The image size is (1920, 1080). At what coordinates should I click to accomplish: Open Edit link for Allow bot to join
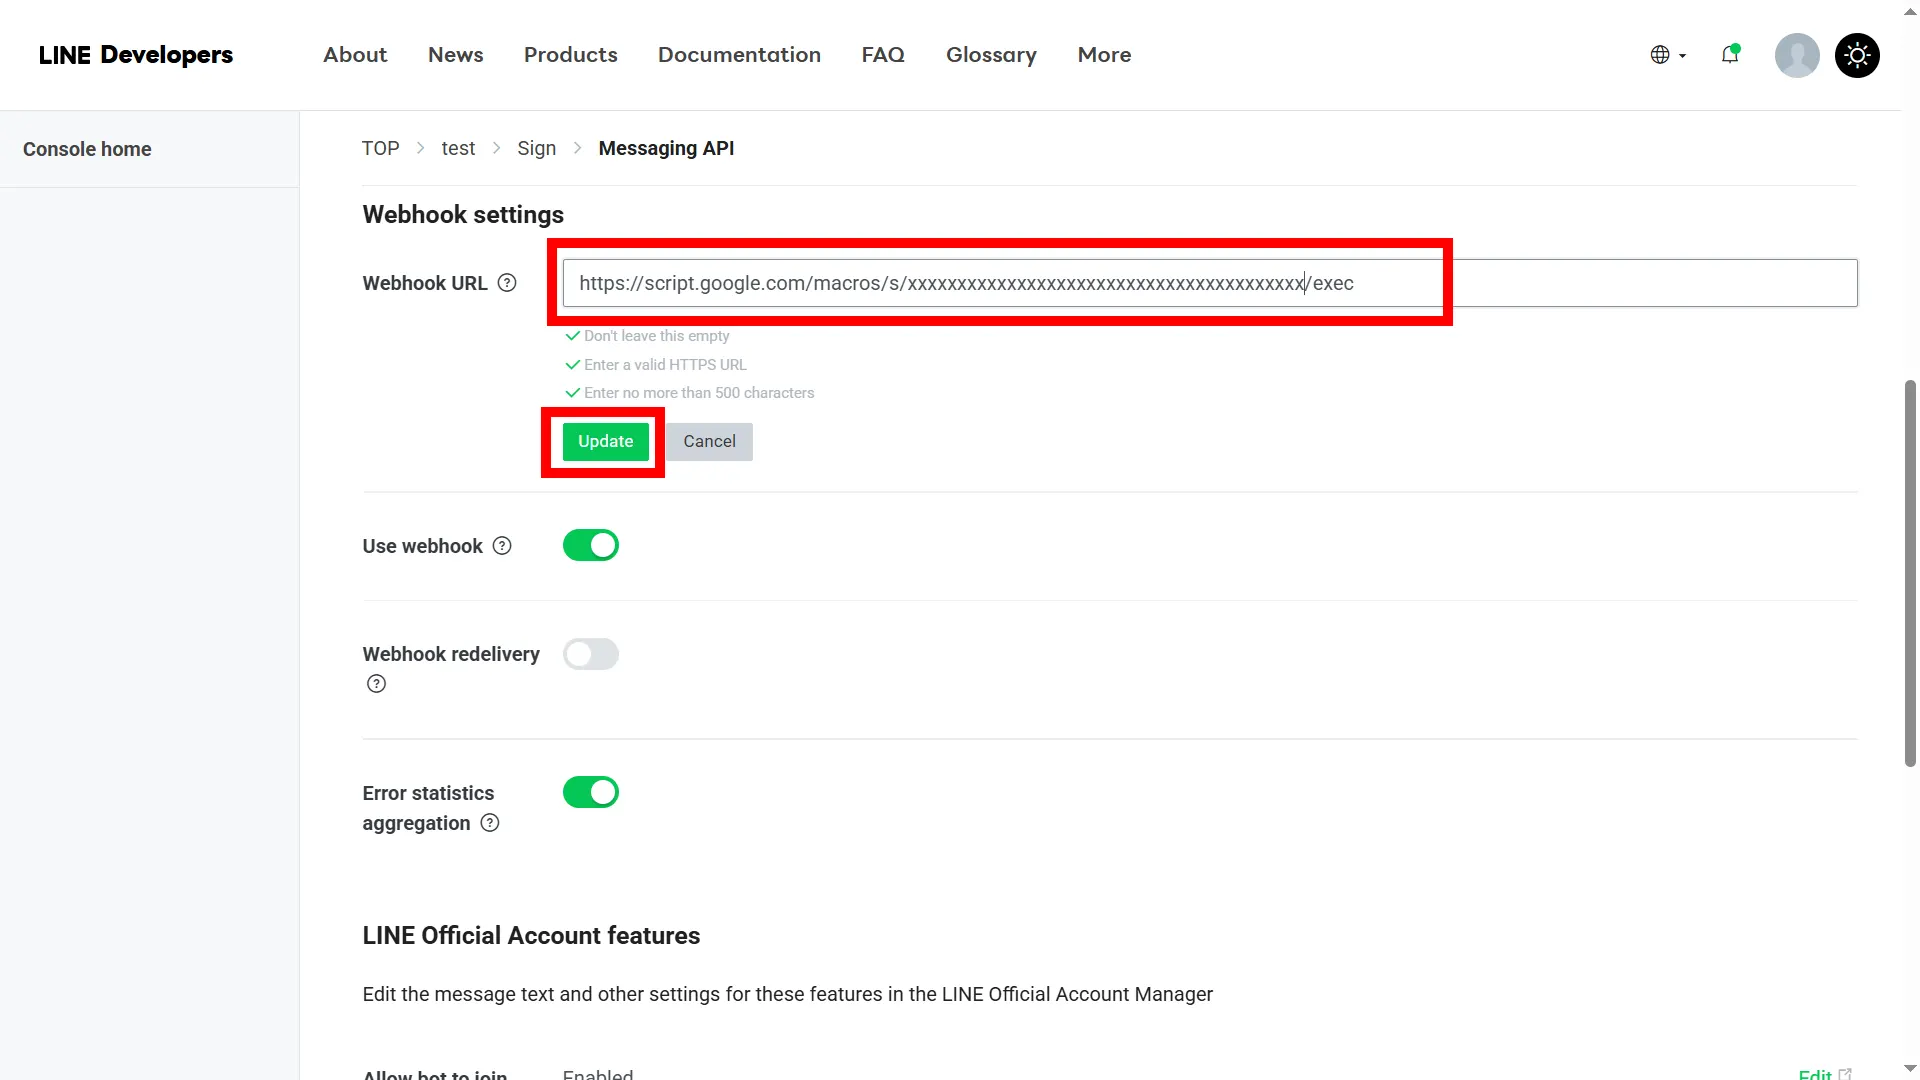1816,1072
